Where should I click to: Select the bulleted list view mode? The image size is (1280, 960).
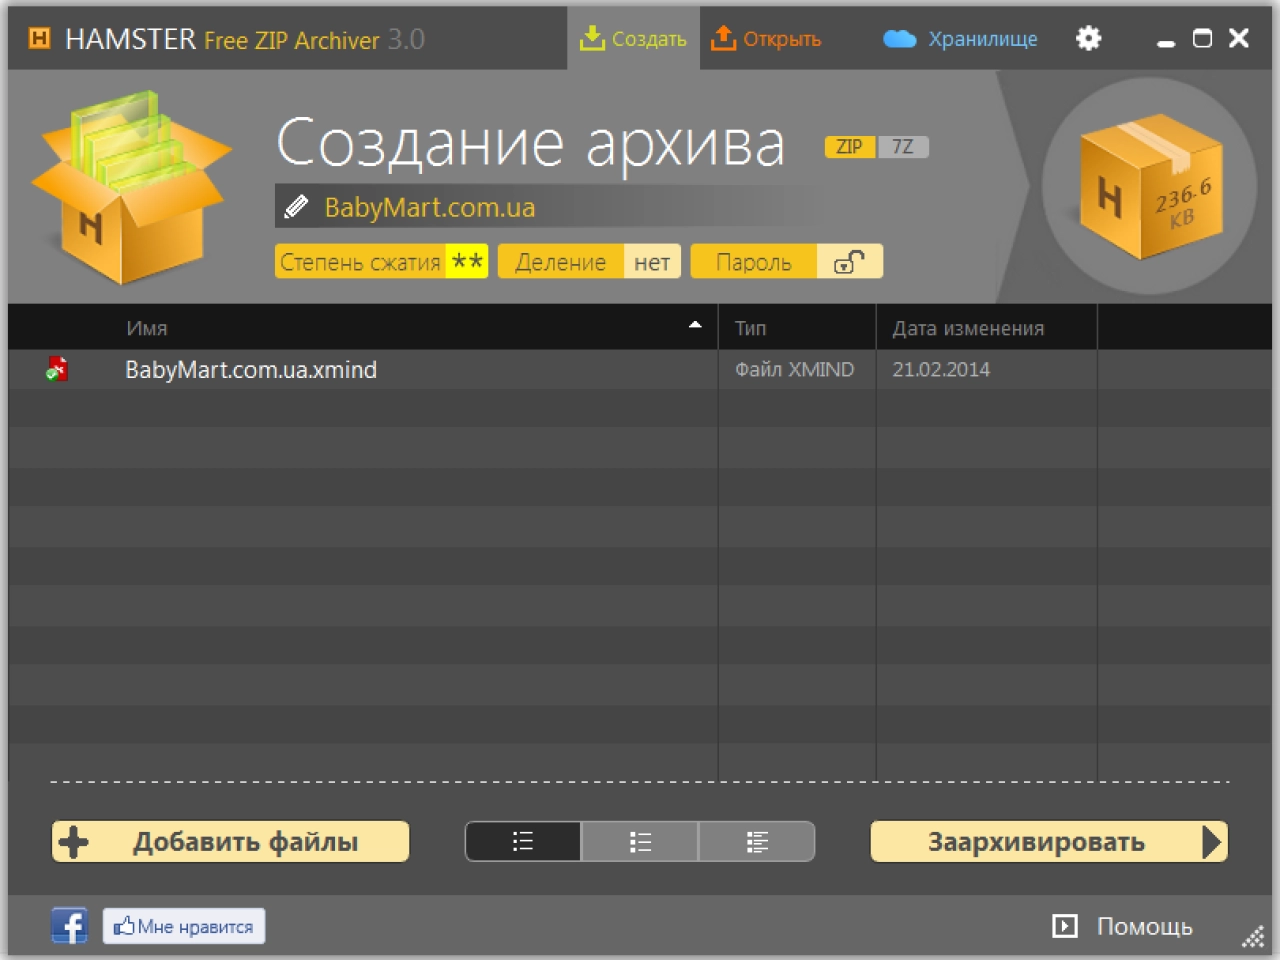[640, 841]
